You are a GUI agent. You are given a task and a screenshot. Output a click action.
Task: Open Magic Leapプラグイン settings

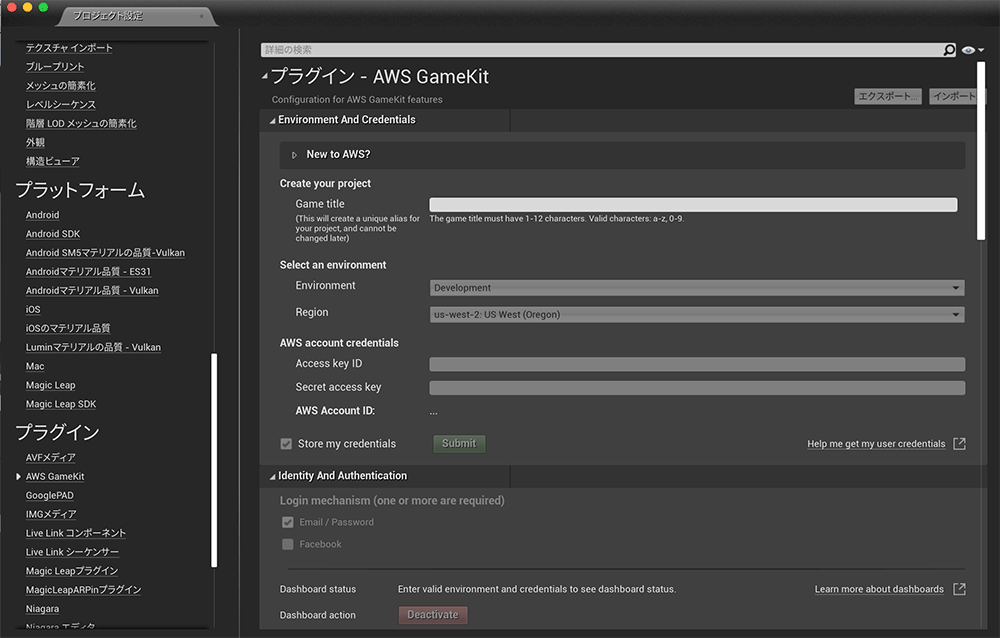(x=72, y=571)
